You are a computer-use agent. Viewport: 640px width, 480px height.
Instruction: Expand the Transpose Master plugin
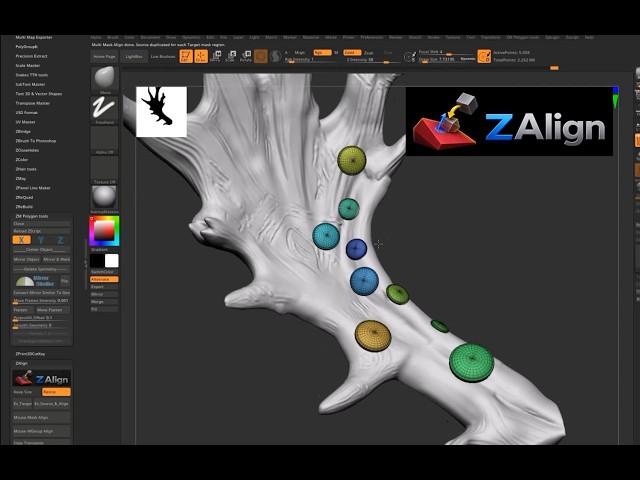click(33, 103)
